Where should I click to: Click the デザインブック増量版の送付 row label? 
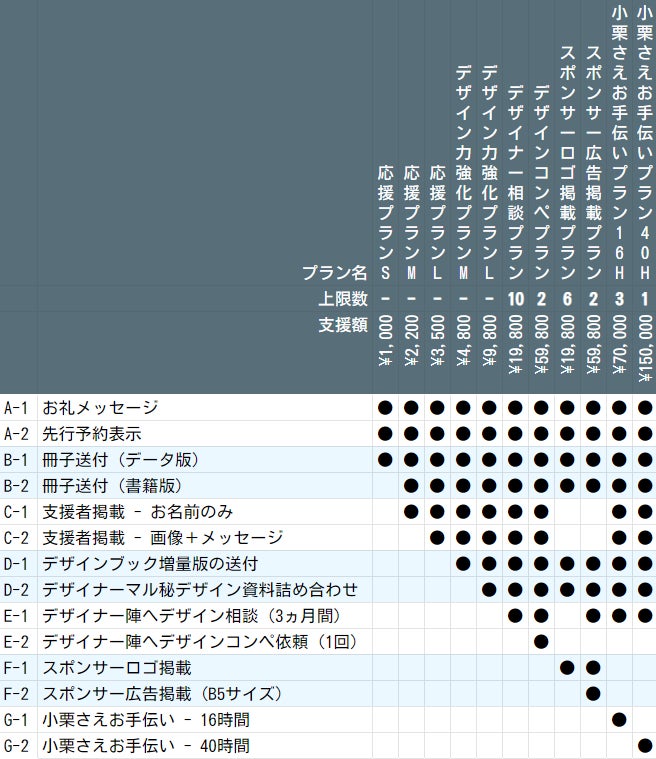pyautogui.click(x=150, y=563)
